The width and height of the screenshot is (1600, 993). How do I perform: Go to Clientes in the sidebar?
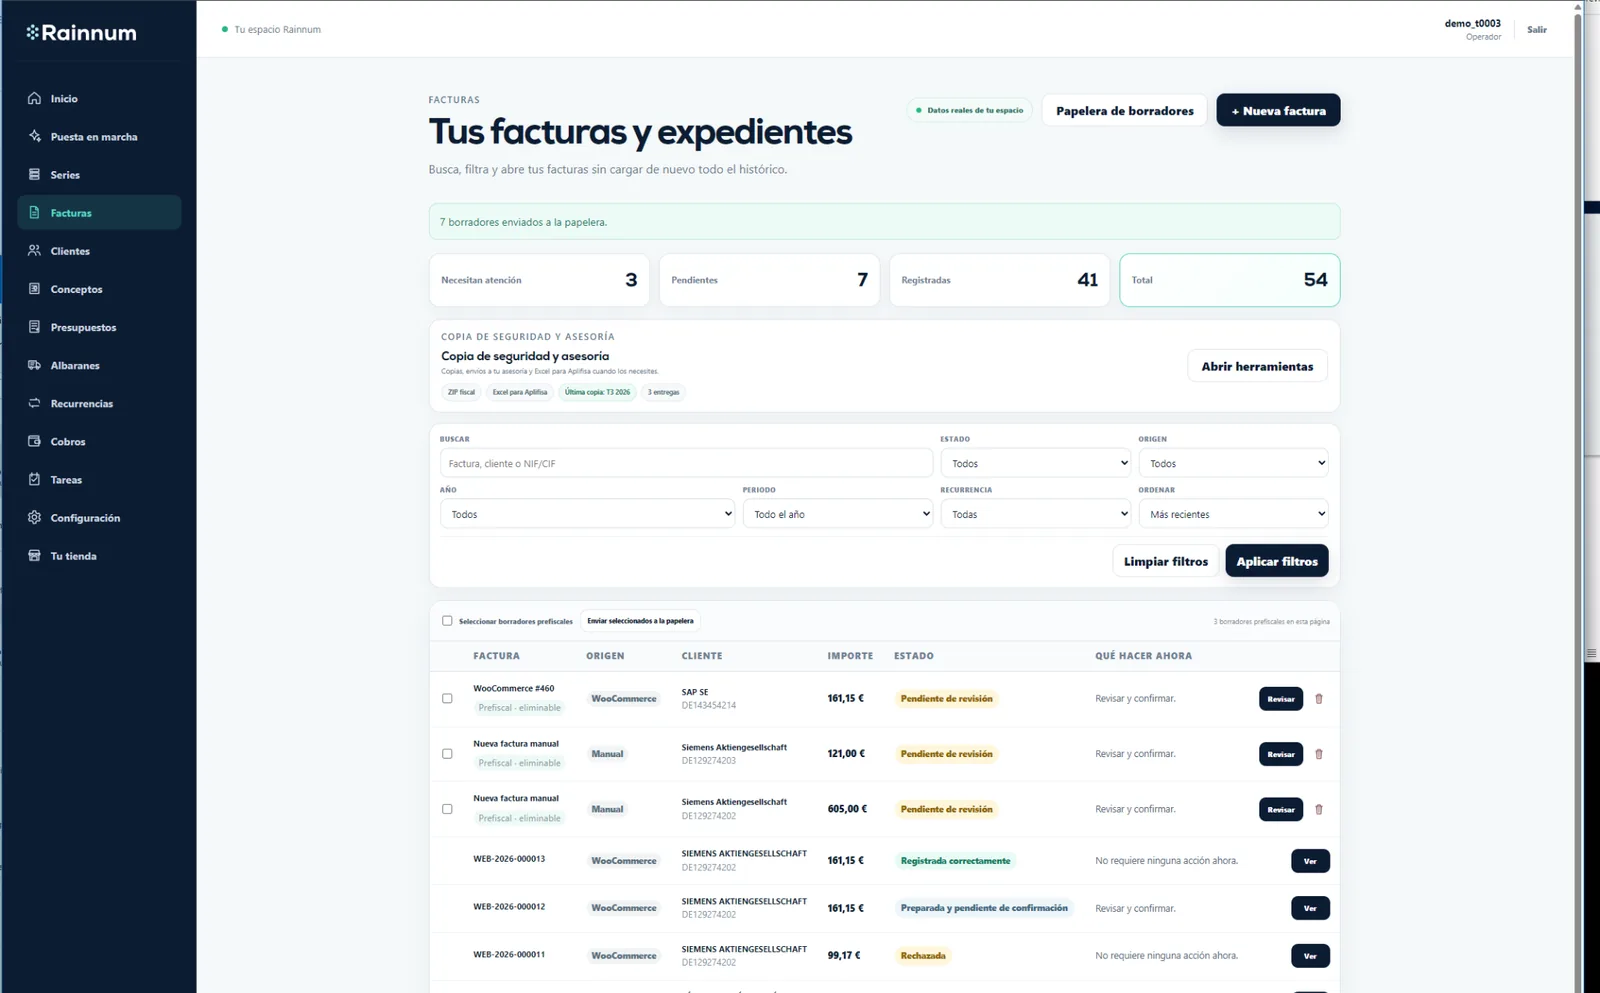(x=99, y=251)
